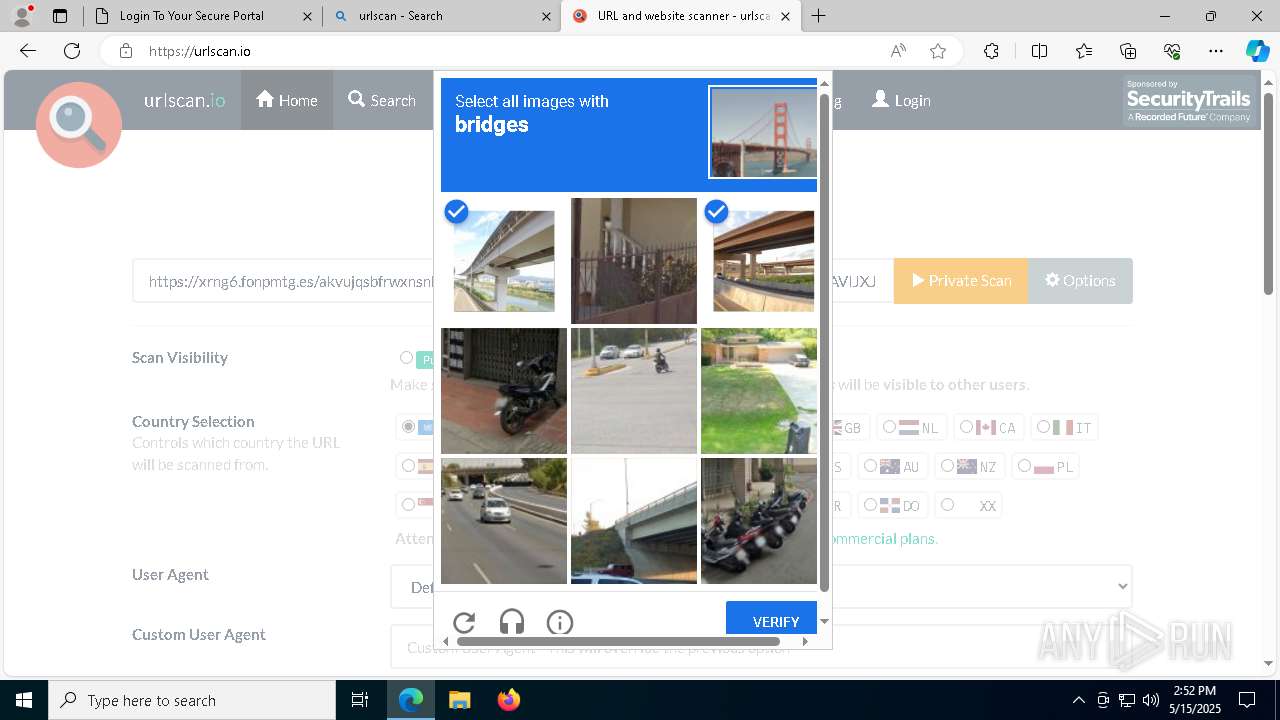The height and width of the screenshot is (720, 1280).
Task: Open the Windows Start menu
Action: tap(24, 700)
